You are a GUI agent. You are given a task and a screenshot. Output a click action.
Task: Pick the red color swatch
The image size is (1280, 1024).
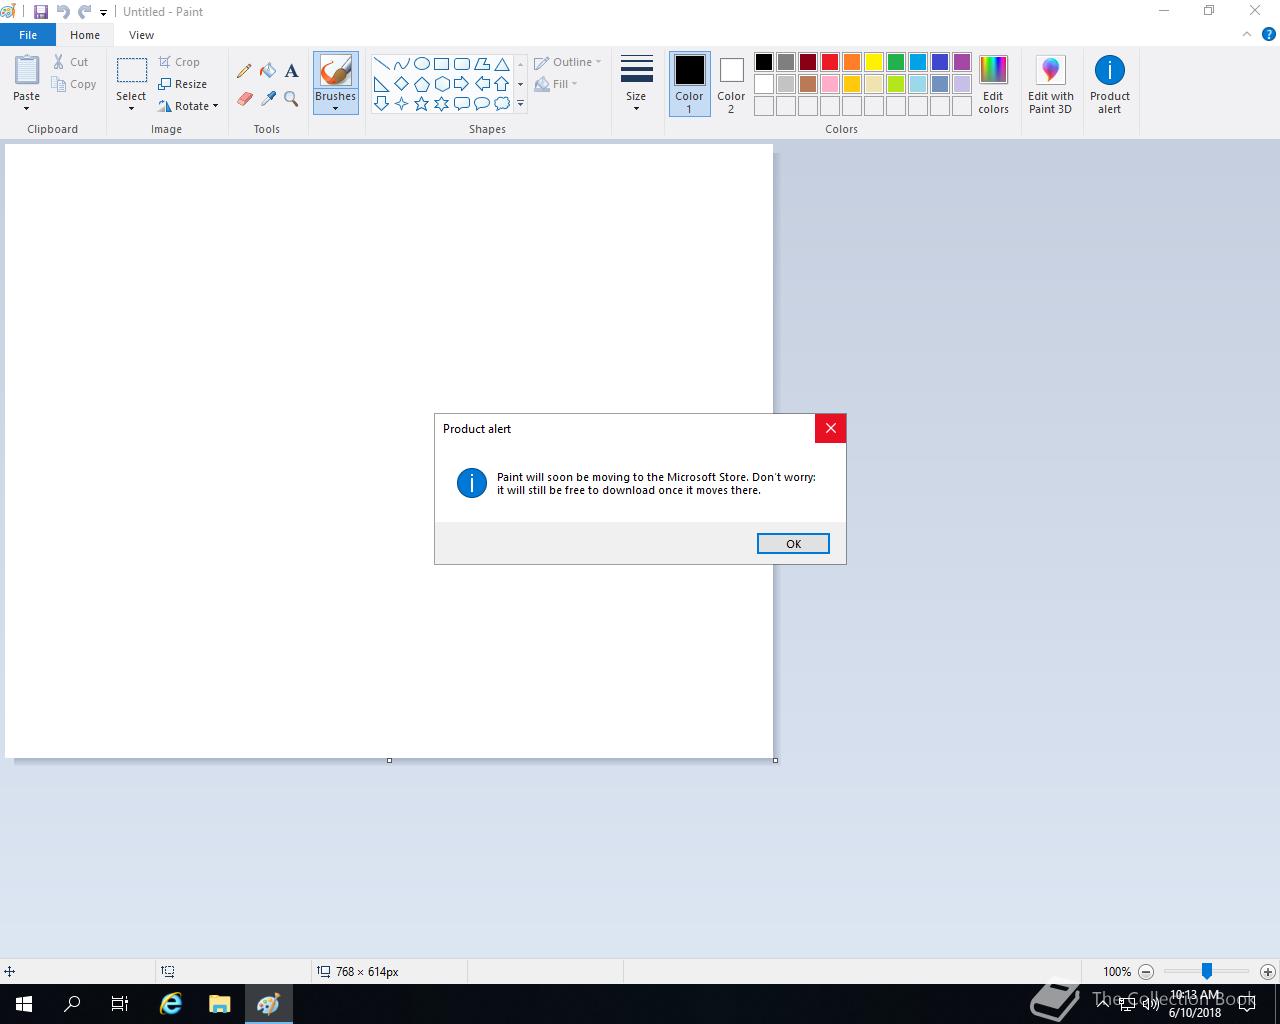tap(830, 63)
